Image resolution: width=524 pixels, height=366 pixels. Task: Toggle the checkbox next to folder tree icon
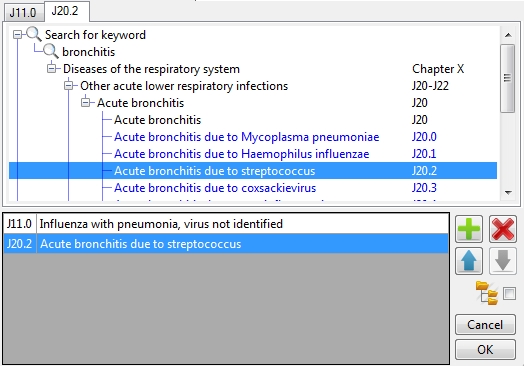point(509,293)
